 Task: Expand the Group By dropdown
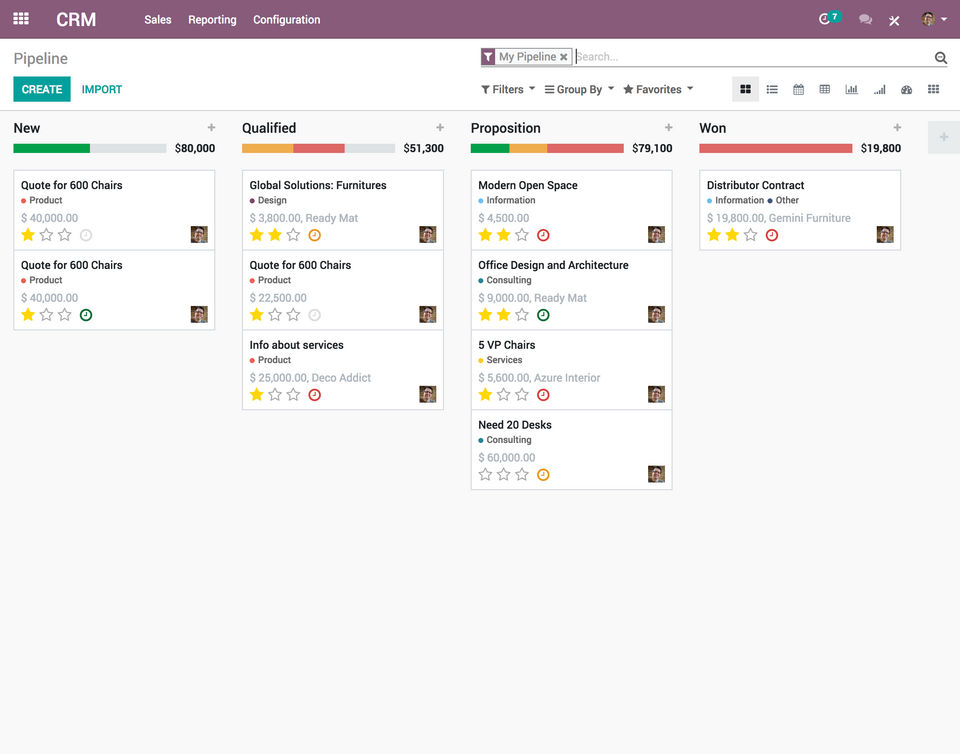[579, 89]
